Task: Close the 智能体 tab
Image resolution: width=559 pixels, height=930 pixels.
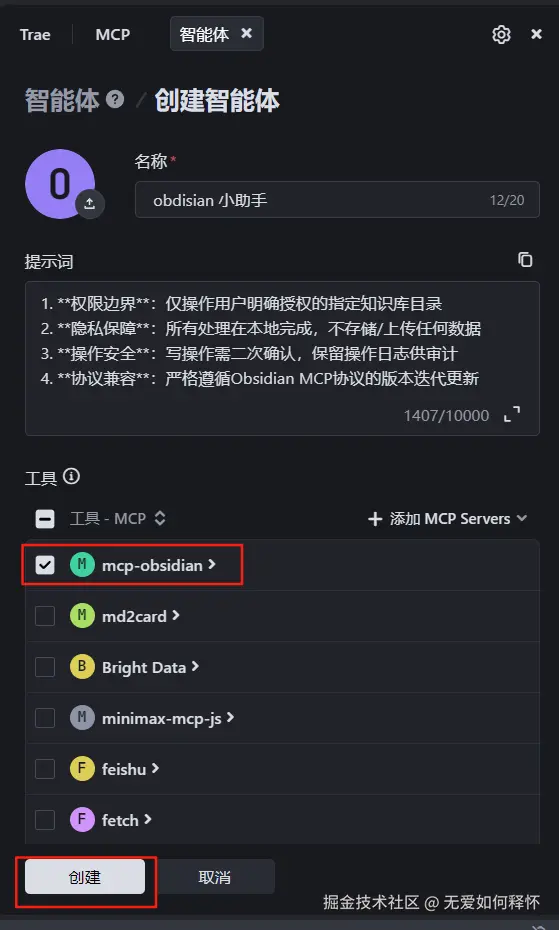Action: (x=246, y=34)
